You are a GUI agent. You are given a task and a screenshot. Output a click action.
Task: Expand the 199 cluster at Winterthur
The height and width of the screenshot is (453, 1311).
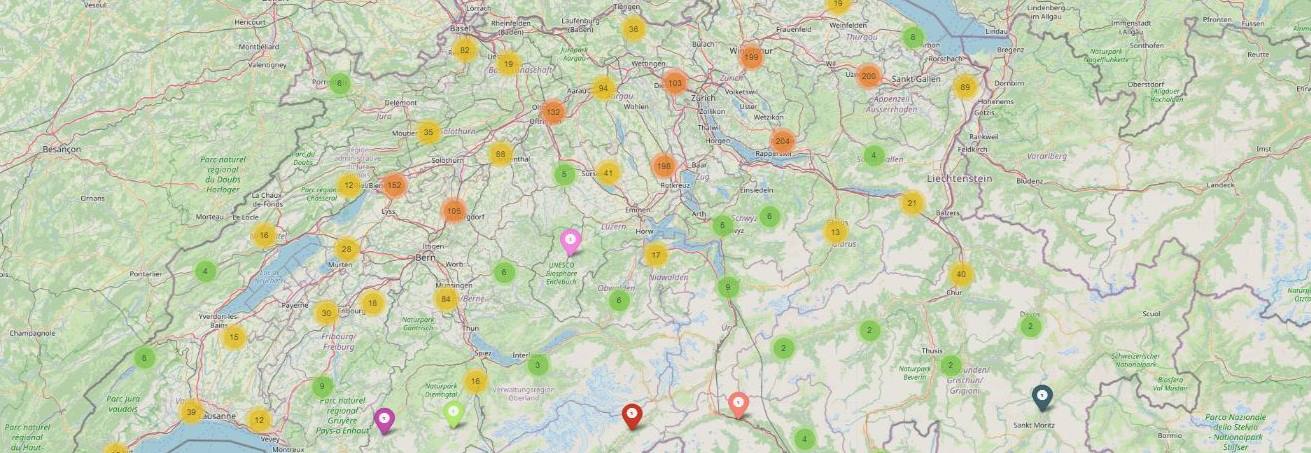point(752,57)
